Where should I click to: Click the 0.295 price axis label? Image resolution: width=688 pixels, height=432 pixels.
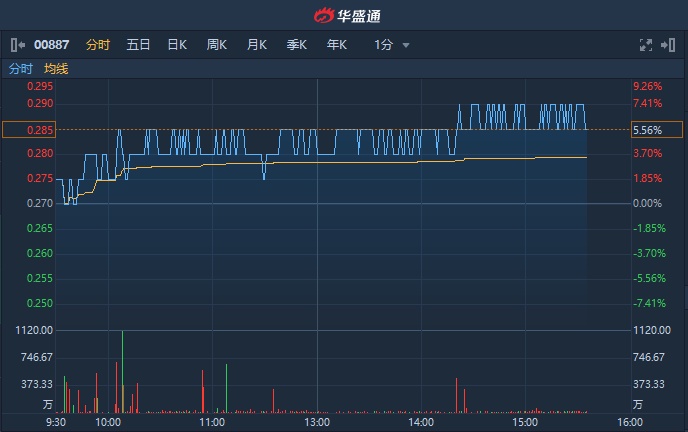(x=40, y=86)
